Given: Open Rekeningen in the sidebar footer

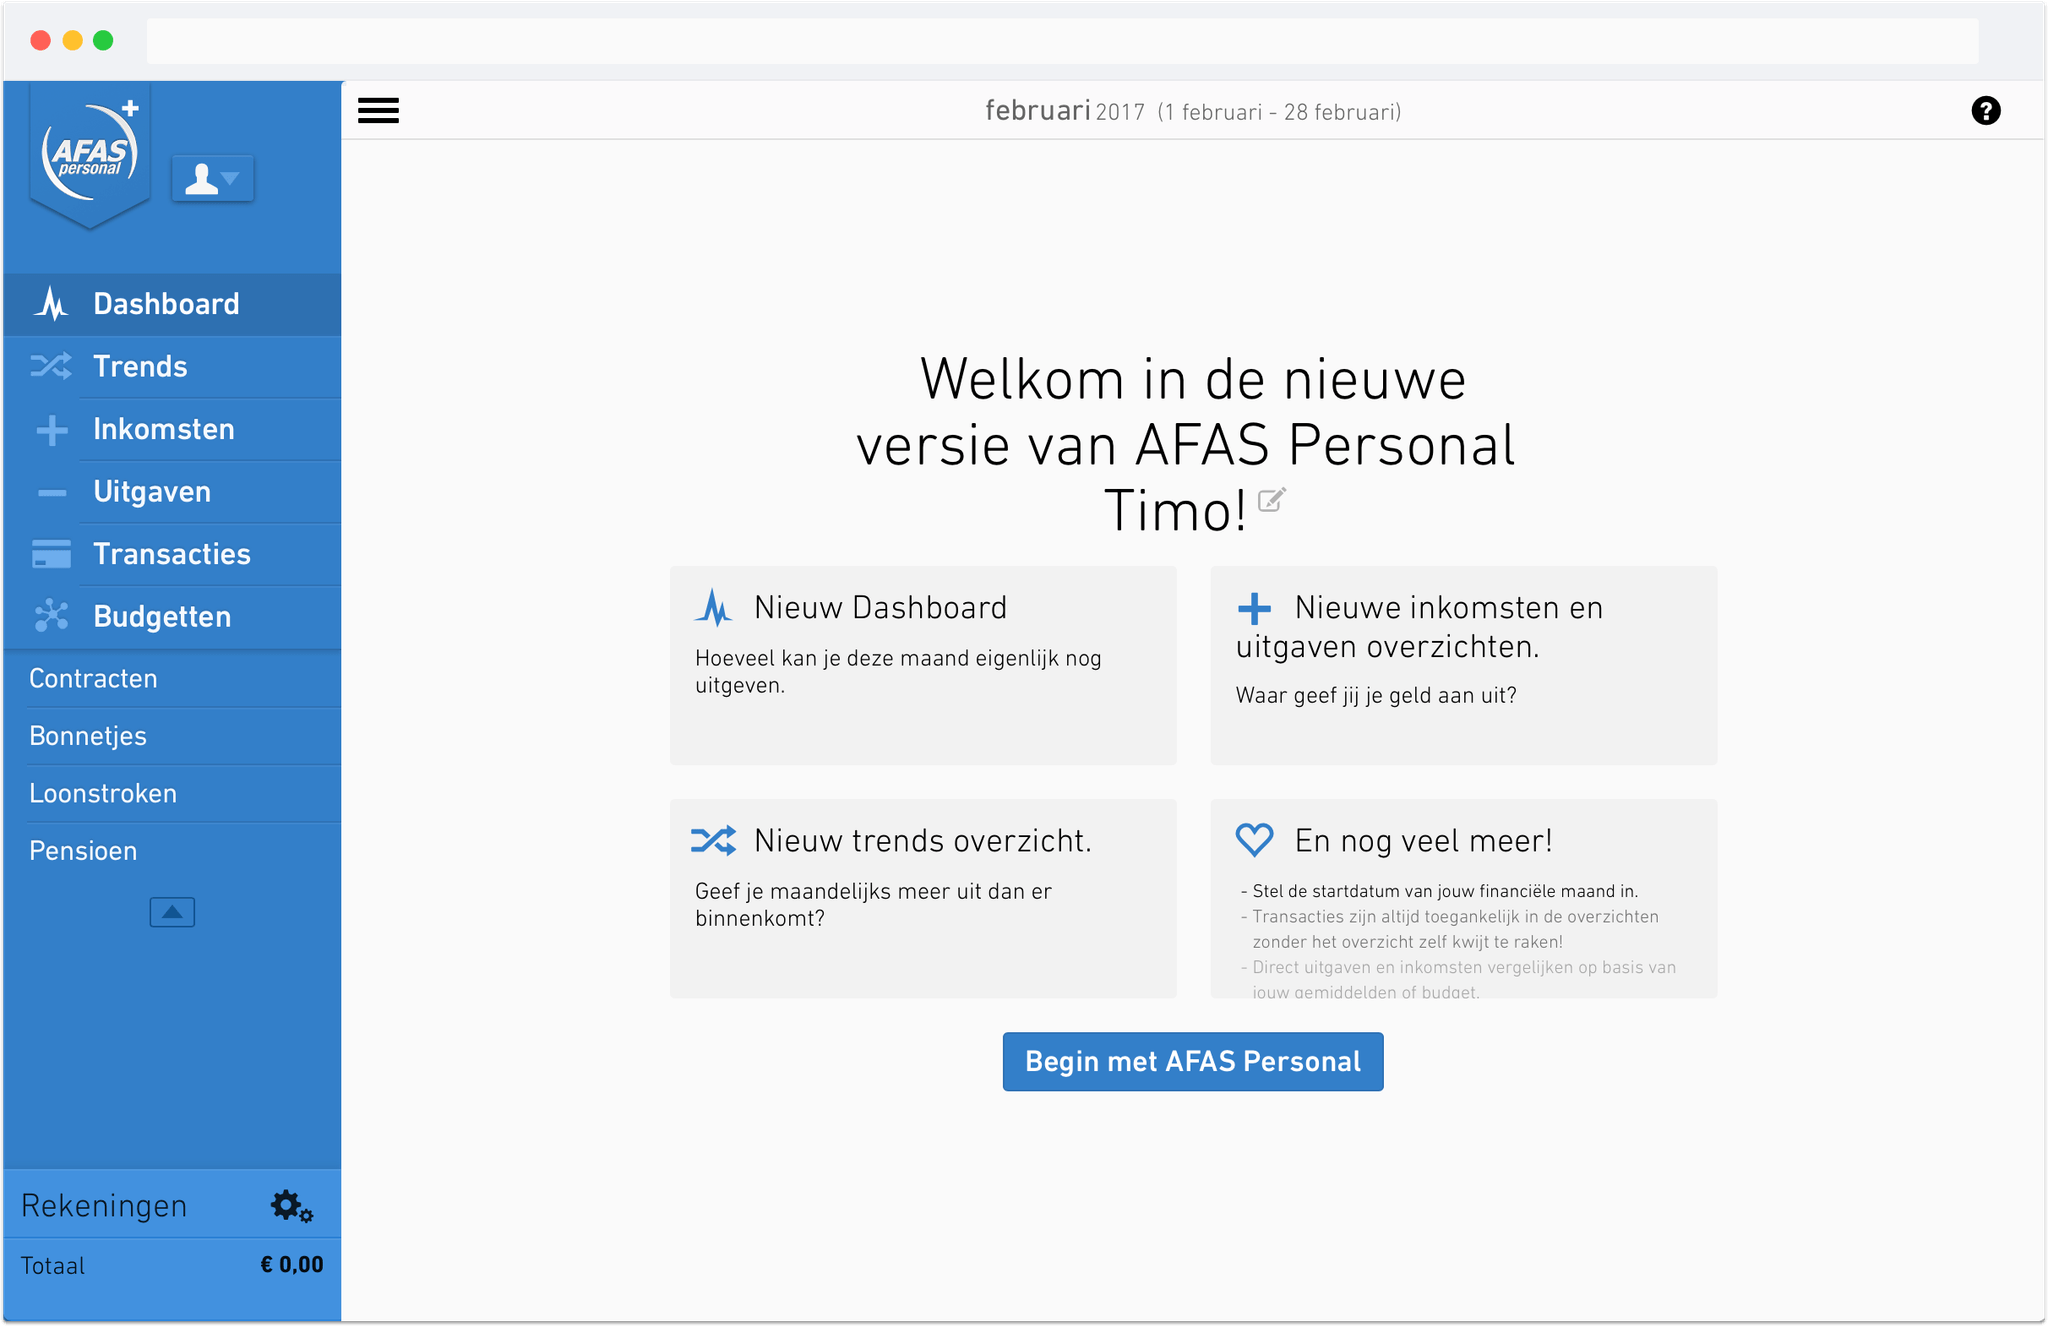Looking at the screenshot, I should point(104,1205).
